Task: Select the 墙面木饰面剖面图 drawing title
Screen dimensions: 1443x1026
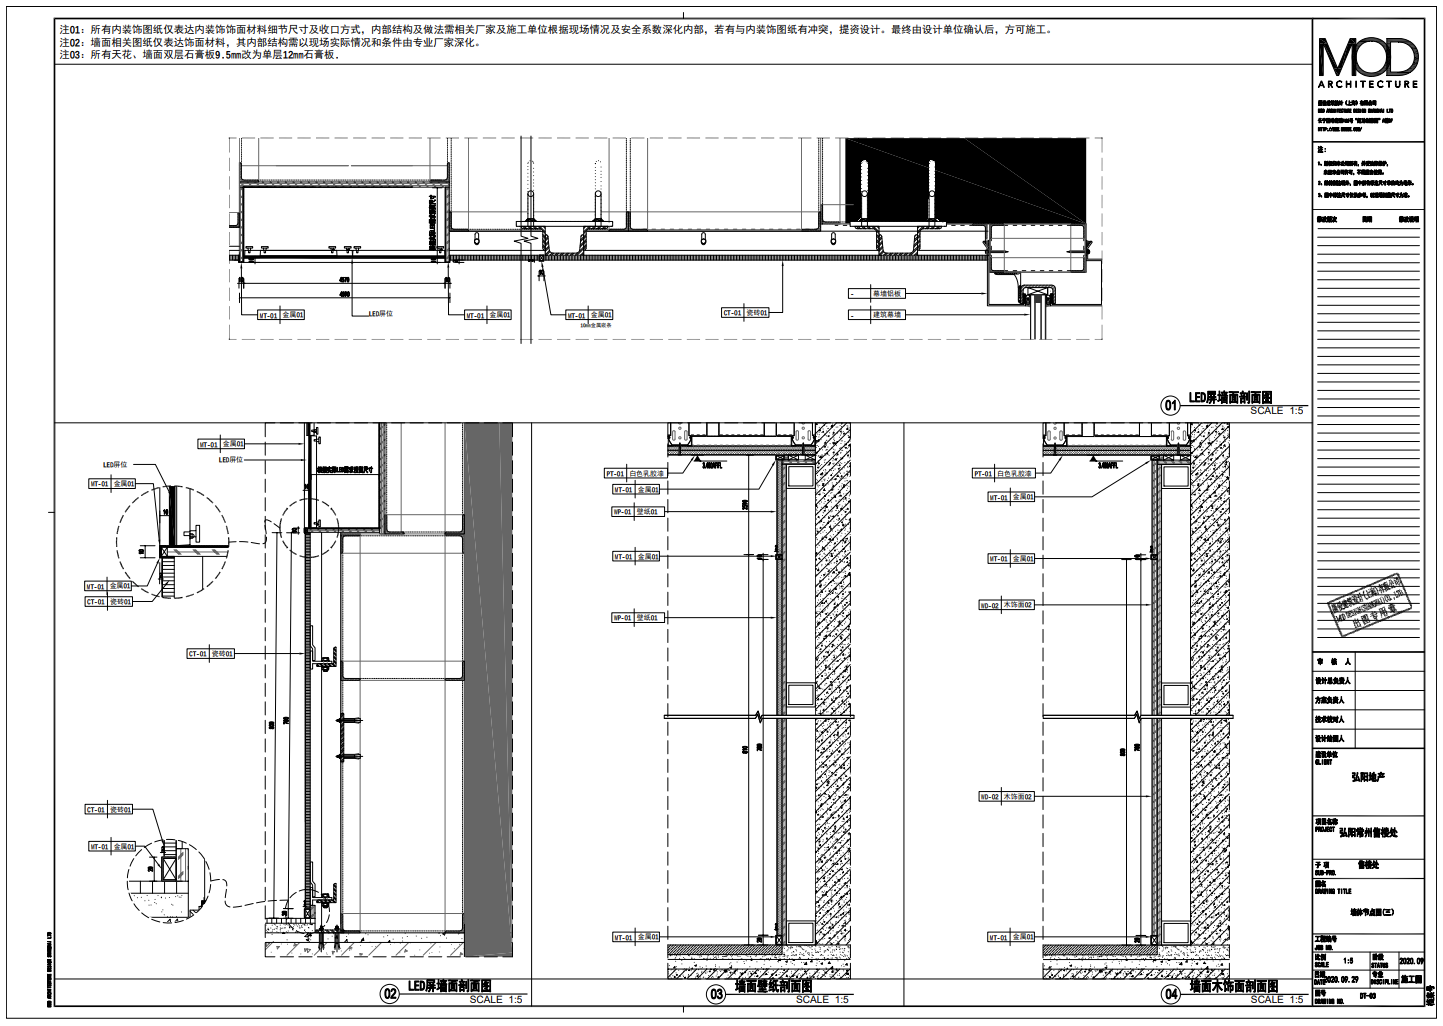Action: (1234, 987)
